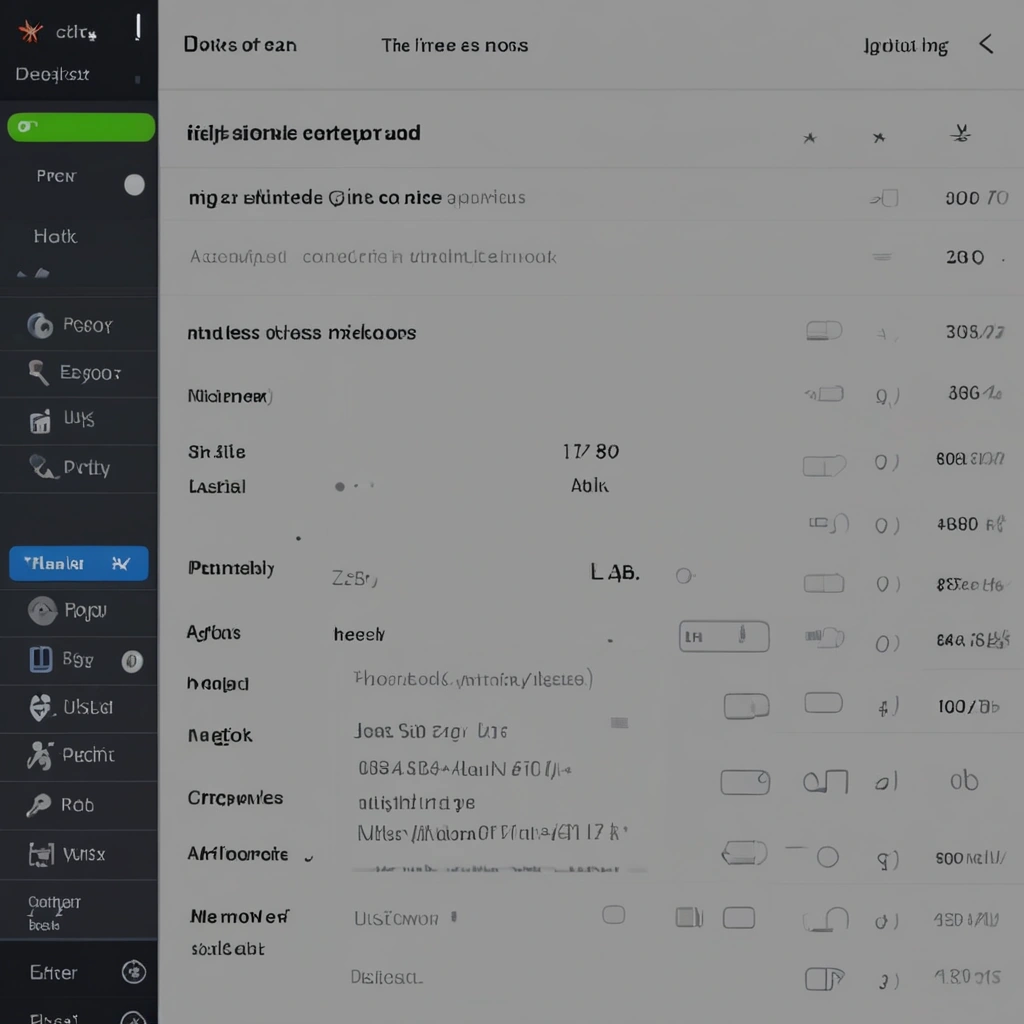The height and width of the screenshot is (1024, 1024).
Task: Expand the chevron beside Arilooroite
Action: point(309,858)
